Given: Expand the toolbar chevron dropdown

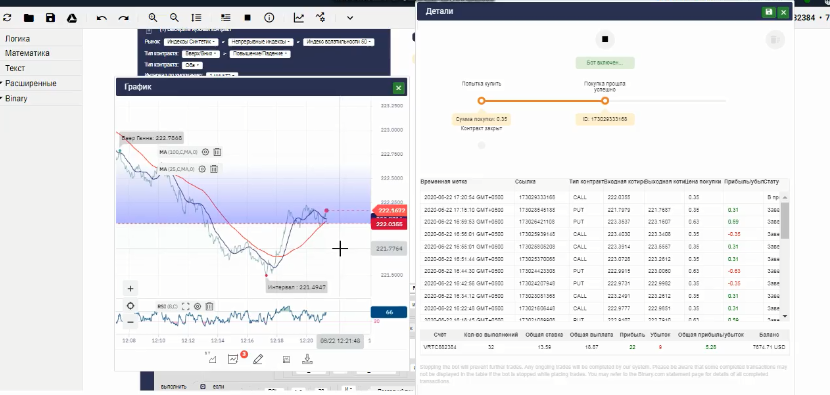Looking at the screenshot, I should coord(350,17).
